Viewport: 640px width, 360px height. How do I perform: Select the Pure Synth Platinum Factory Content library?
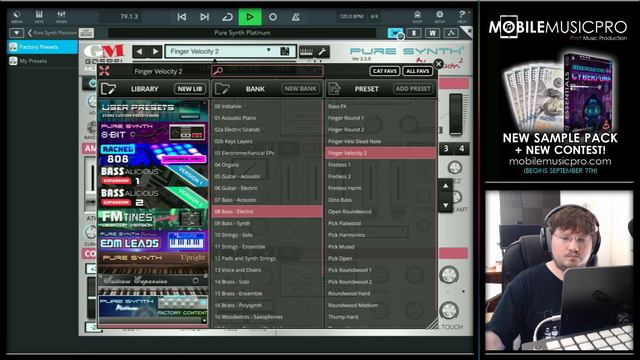click(x=153, y=307)
